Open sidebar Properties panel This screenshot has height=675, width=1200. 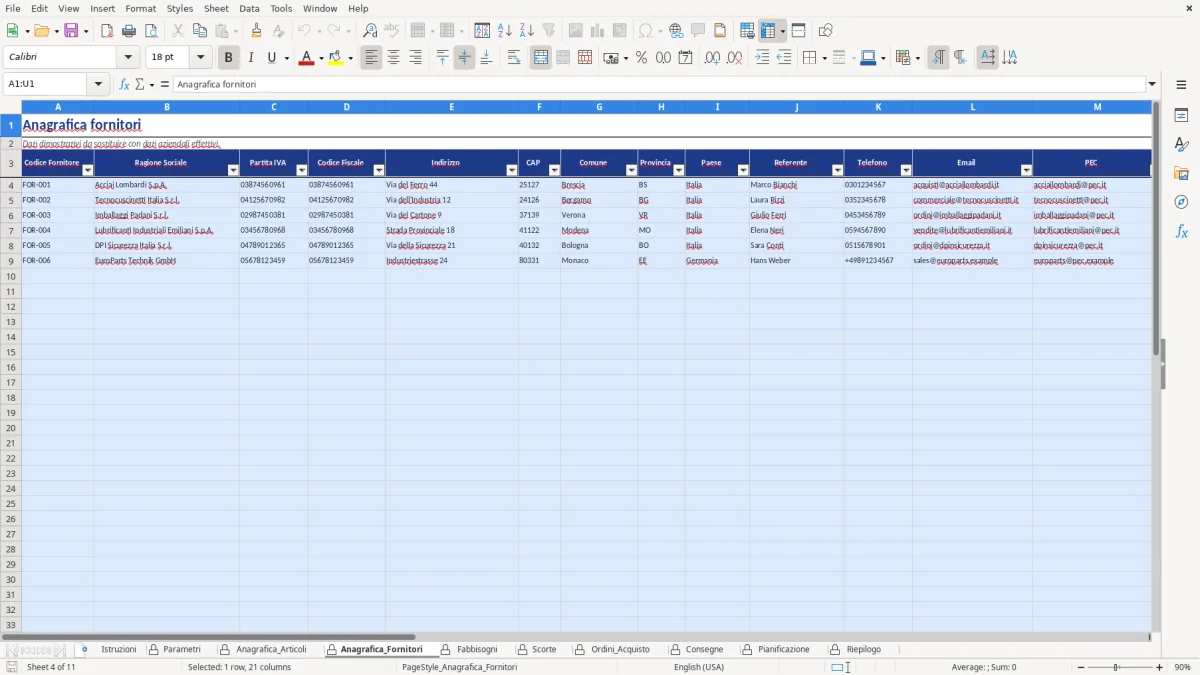coord(1181,116)
